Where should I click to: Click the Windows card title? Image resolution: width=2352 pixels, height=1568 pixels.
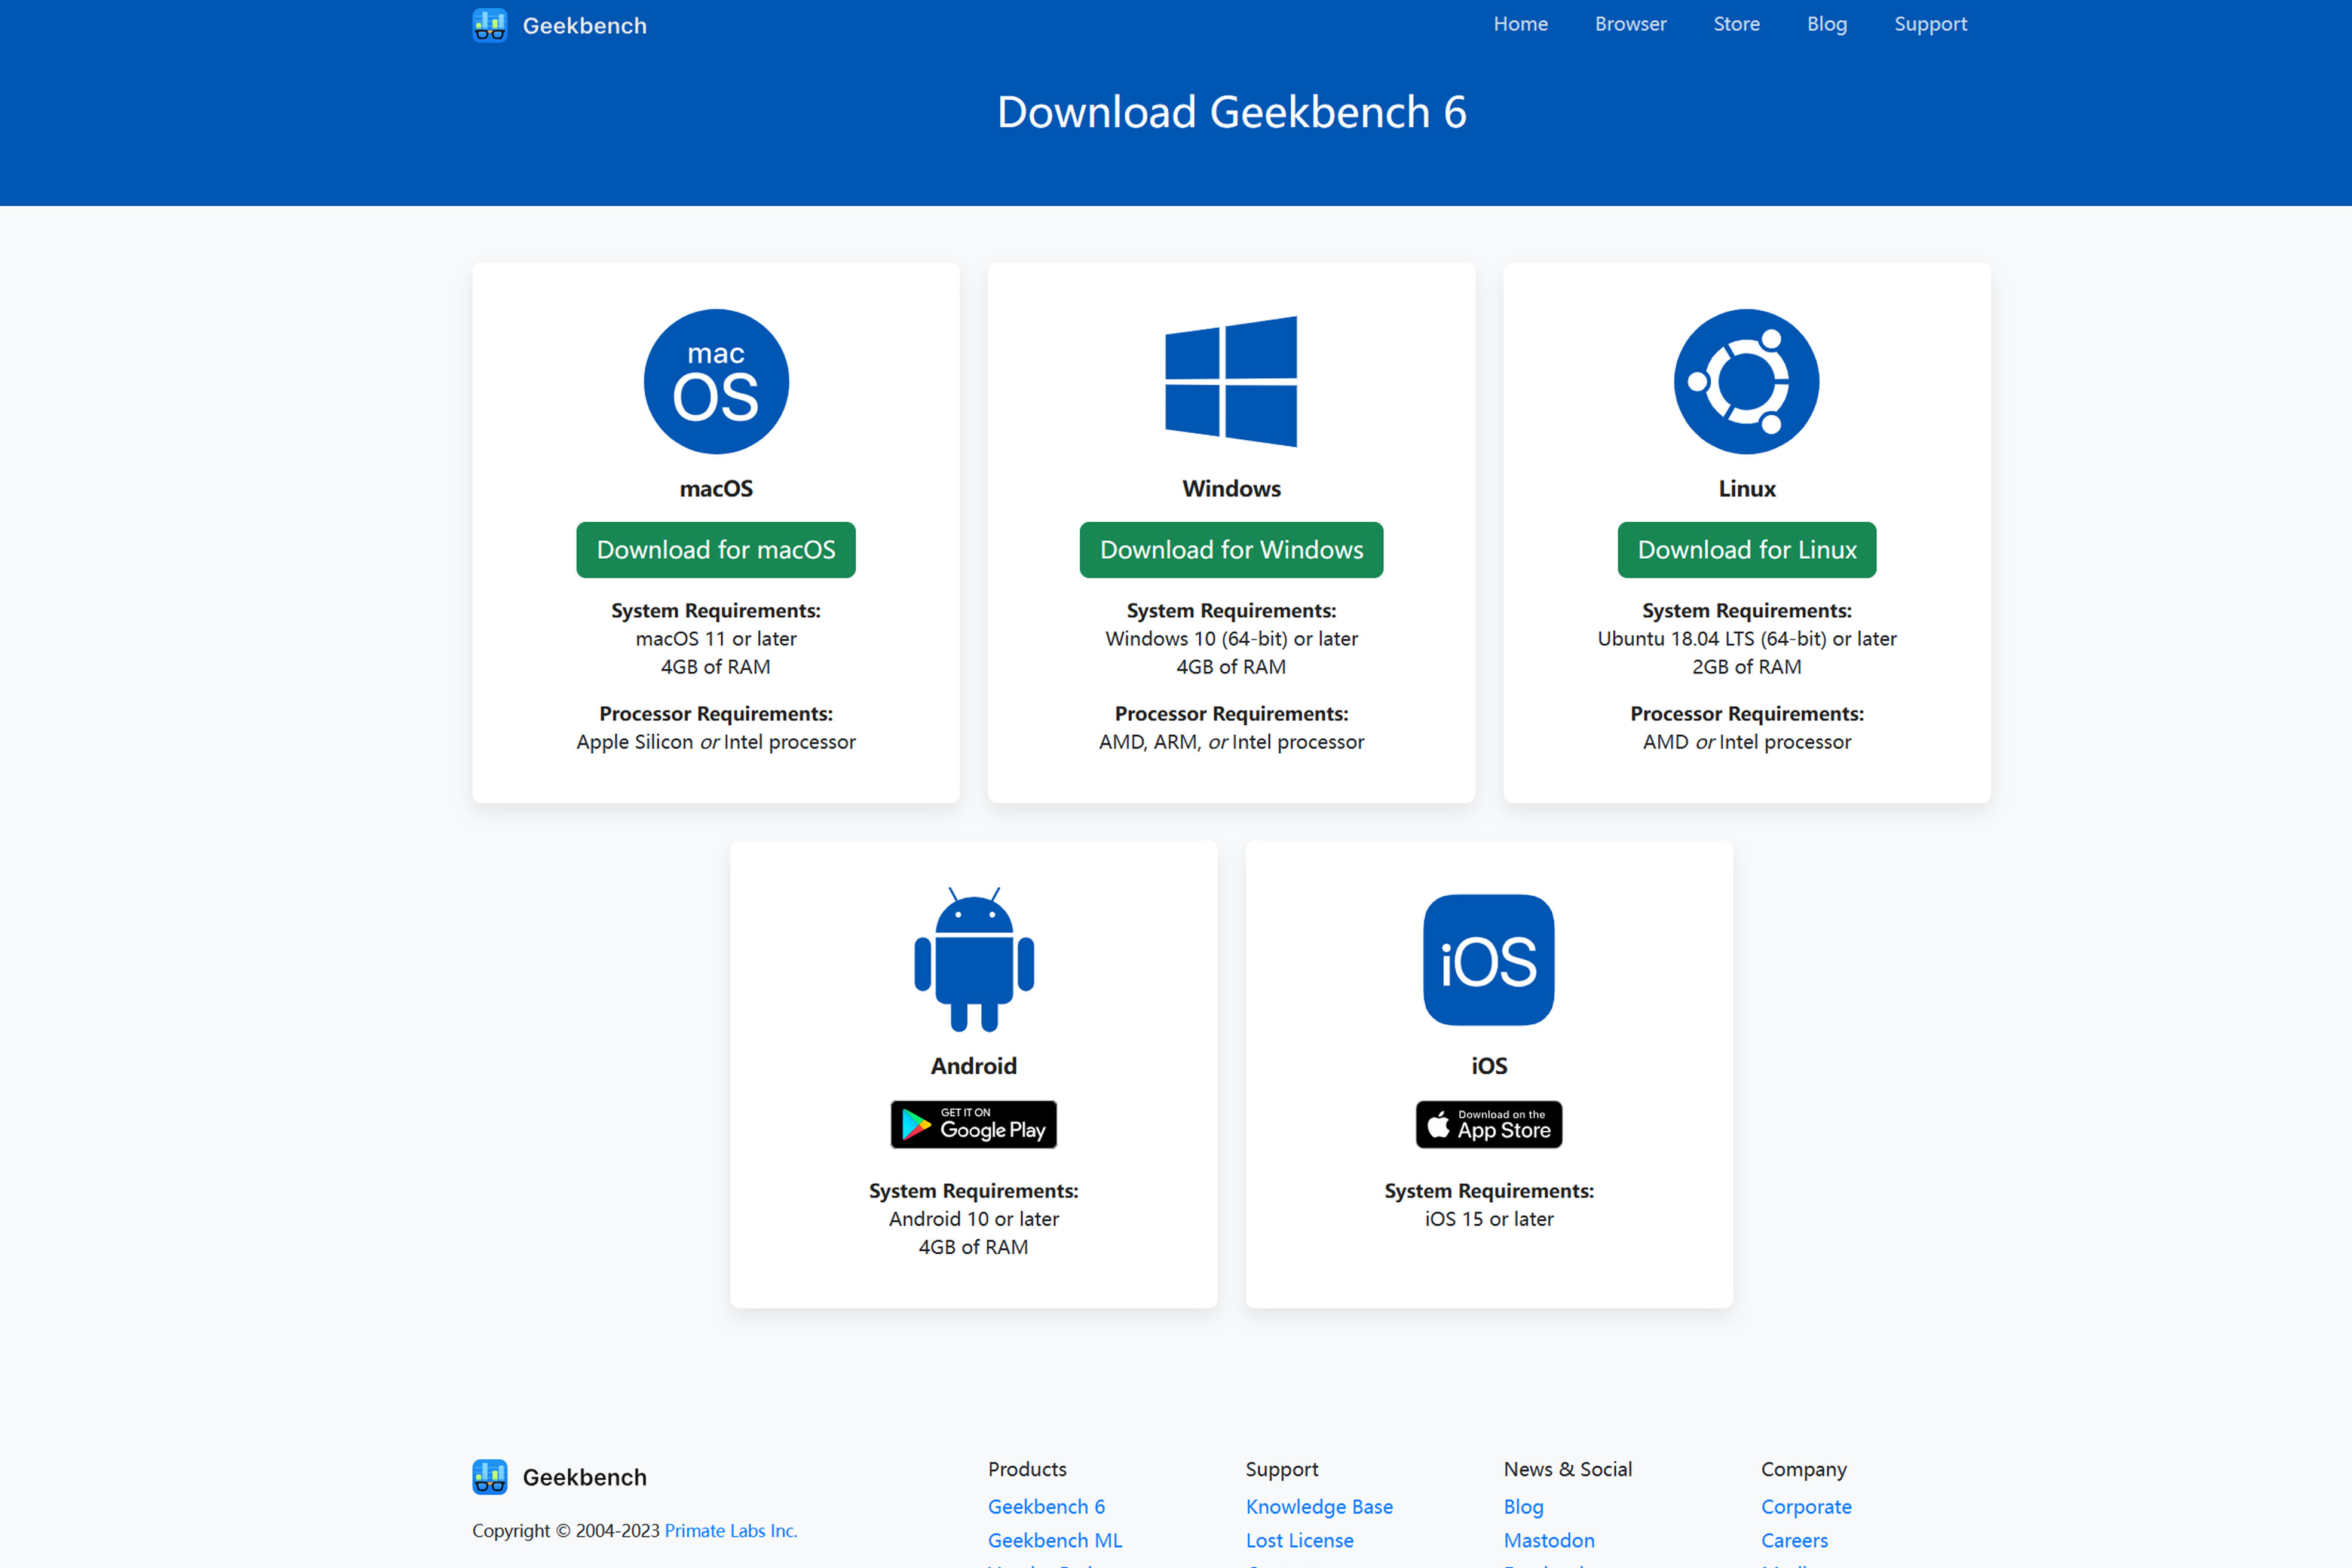click(1232, 489)
